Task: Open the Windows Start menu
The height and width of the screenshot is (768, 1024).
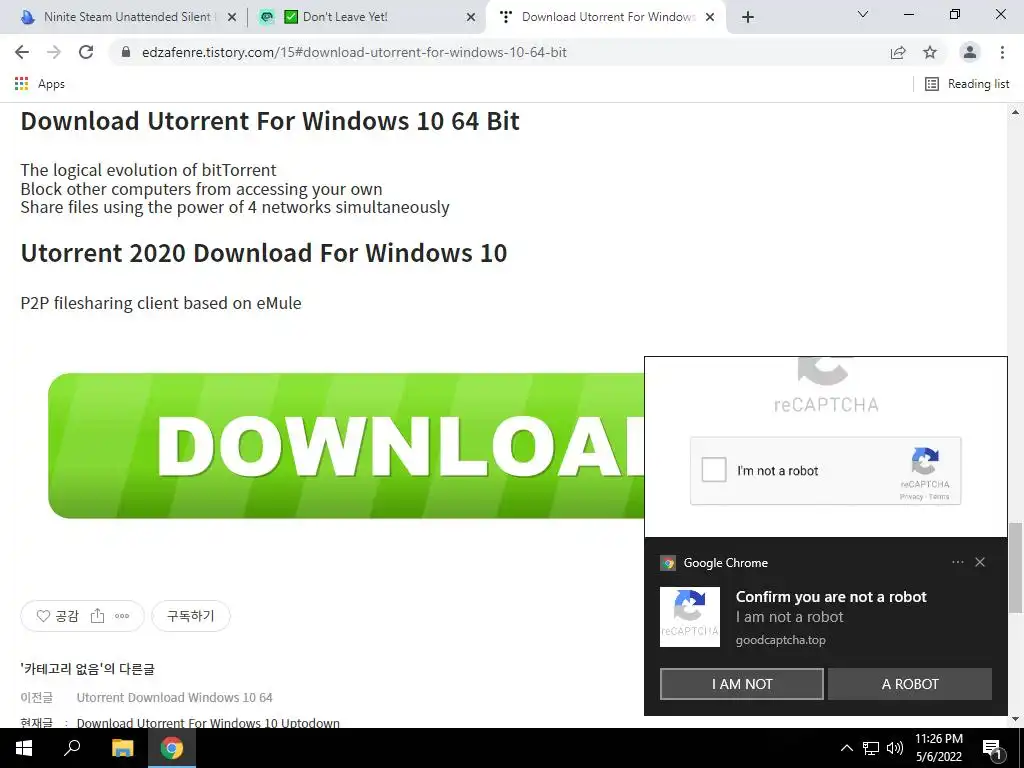Action: point(24,748)
